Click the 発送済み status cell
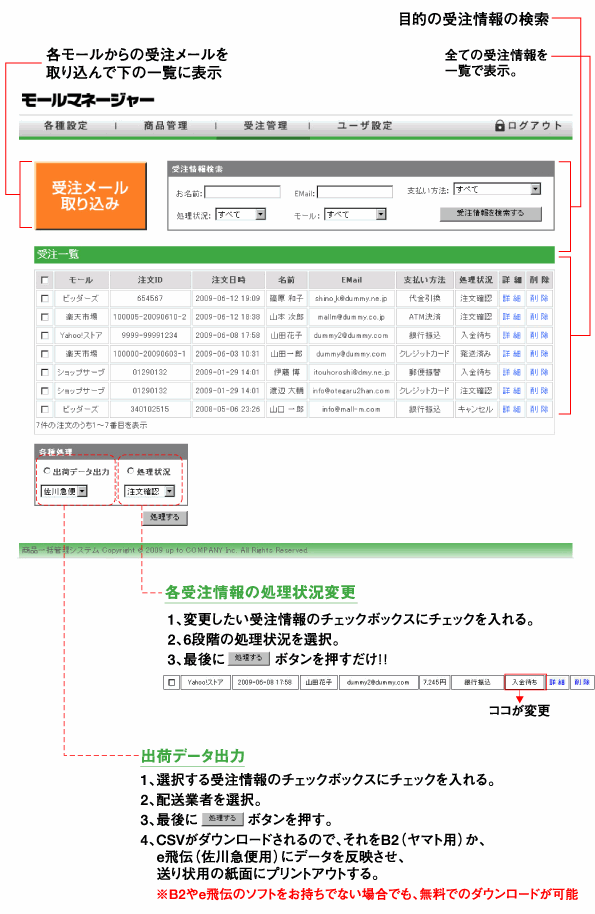Screen dimensions: 595x914 pos(476,354)
